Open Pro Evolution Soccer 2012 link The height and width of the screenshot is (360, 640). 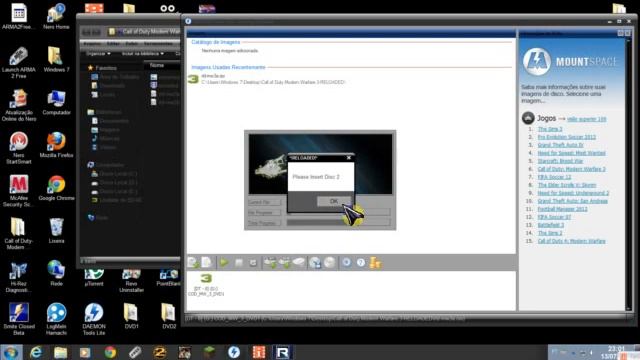click(x=567, y=137)
